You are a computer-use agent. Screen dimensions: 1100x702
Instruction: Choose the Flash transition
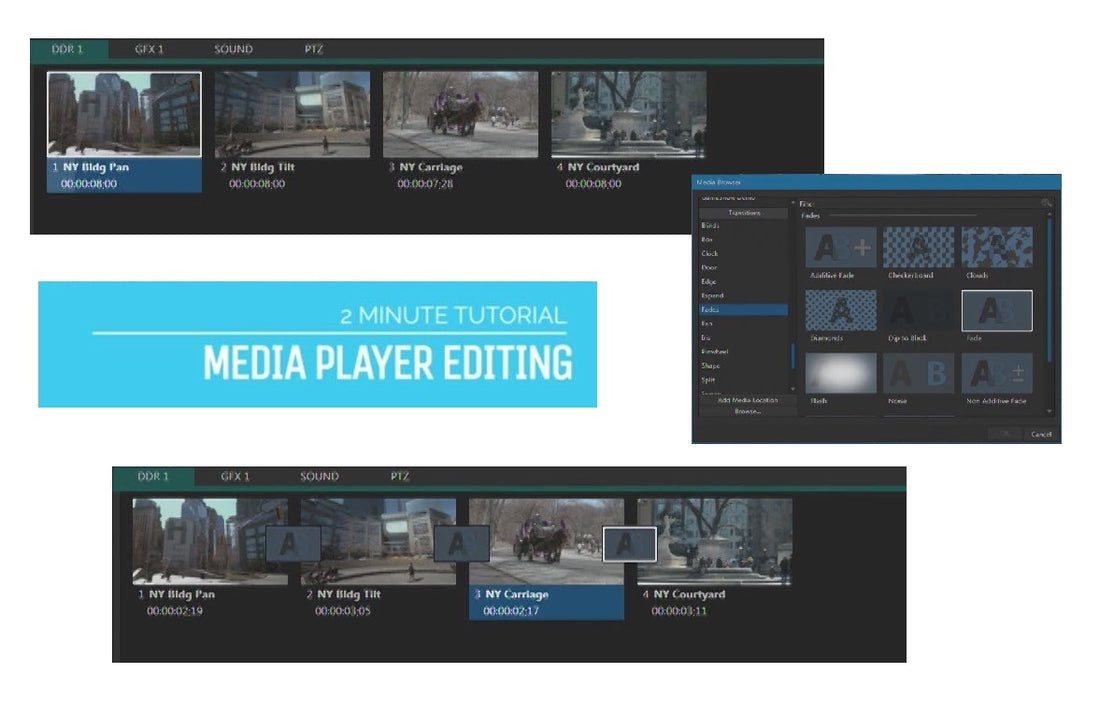click(840, 374)
